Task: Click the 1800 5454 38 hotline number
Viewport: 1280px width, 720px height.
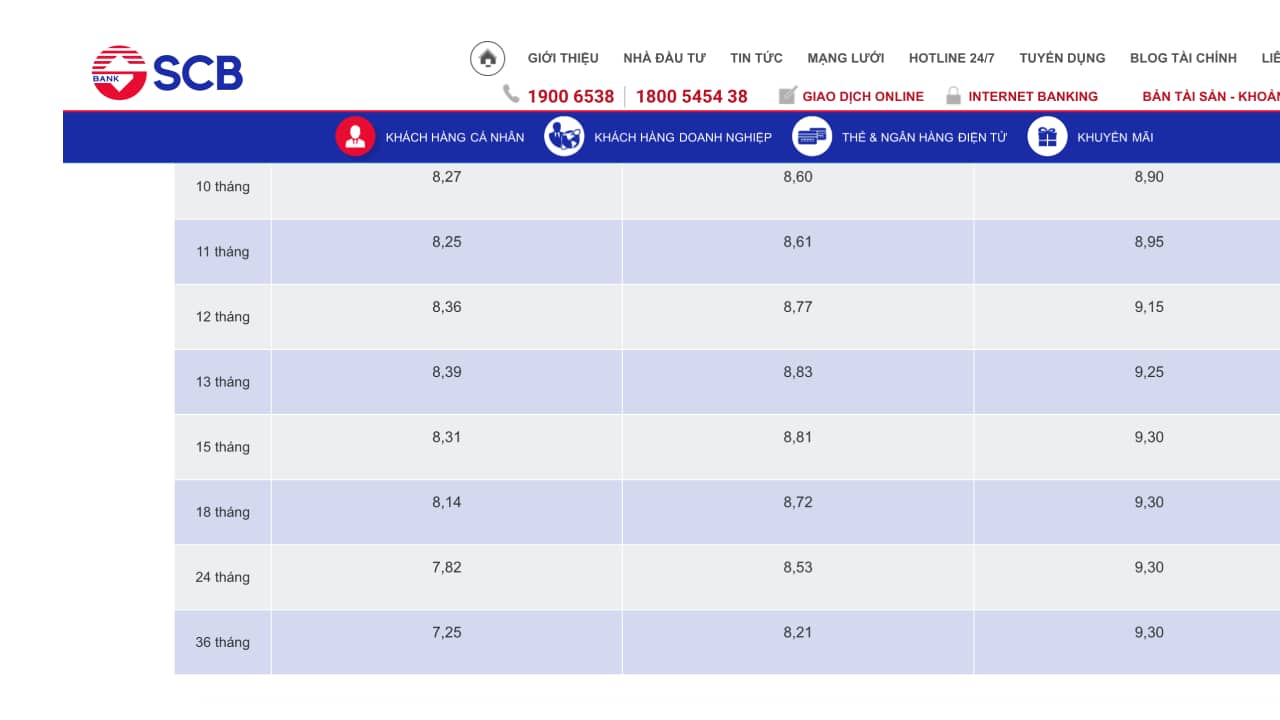Action: tap(691, 97)
